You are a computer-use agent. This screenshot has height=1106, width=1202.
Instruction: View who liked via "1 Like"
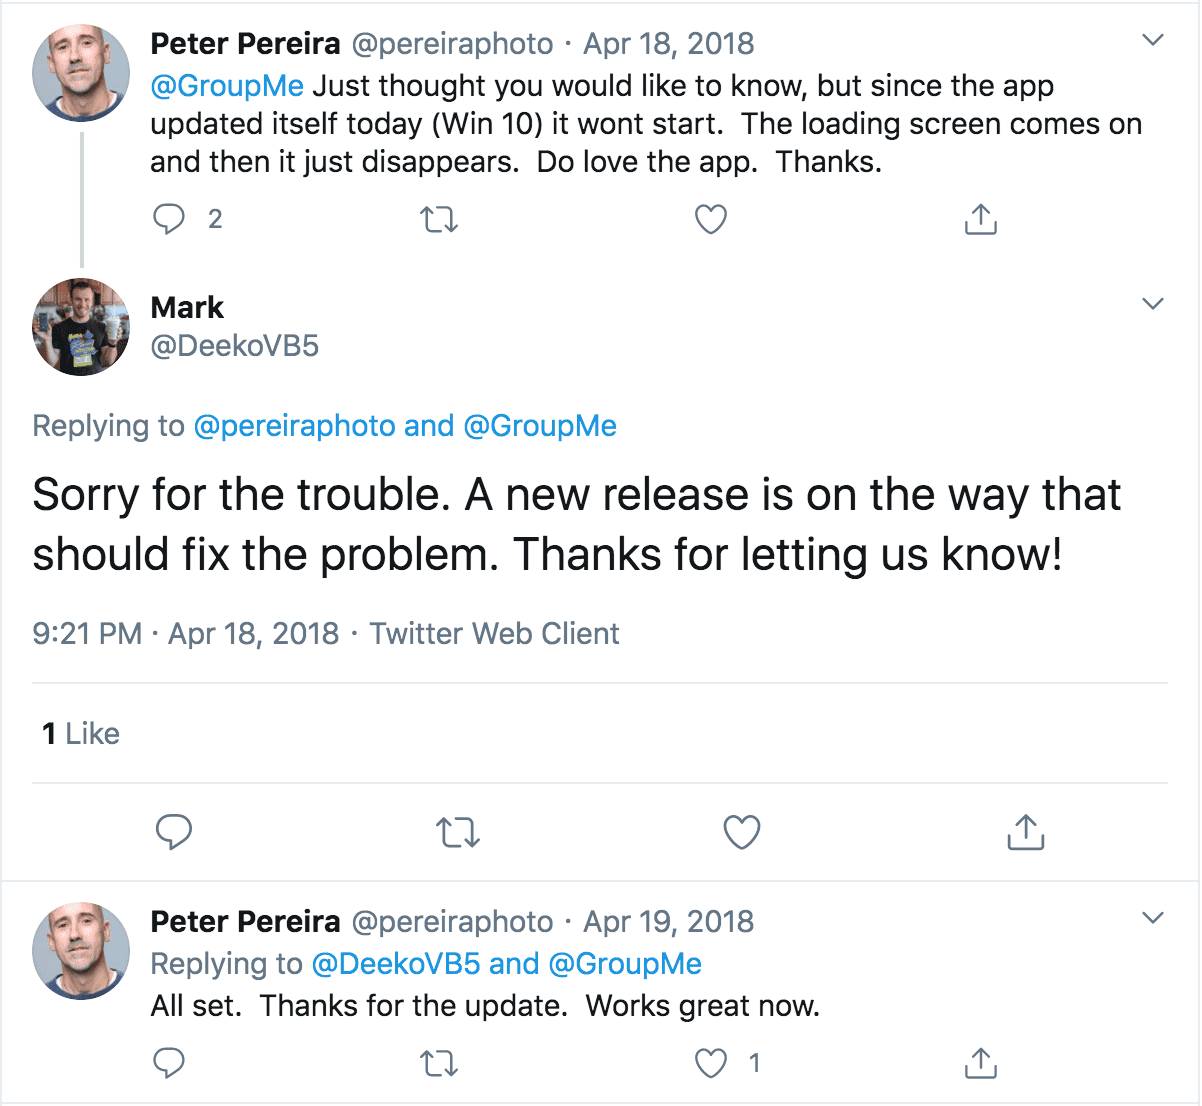[x=81, y=734]
